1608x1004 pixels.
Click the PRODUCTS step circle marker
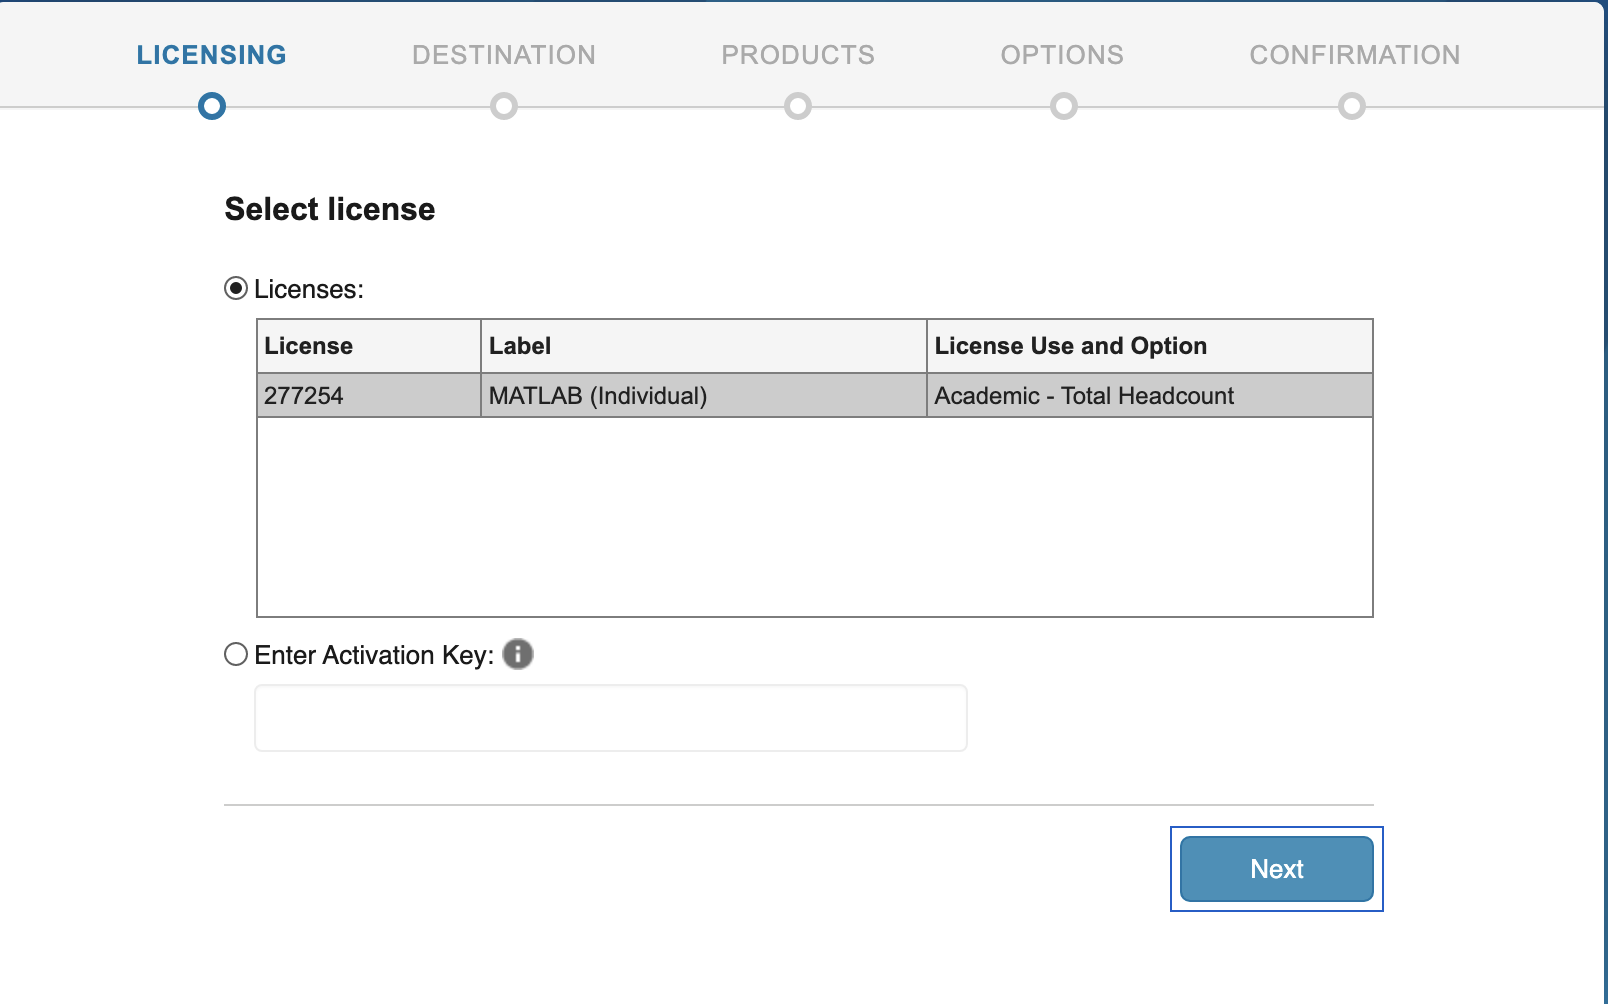[798, 106]
